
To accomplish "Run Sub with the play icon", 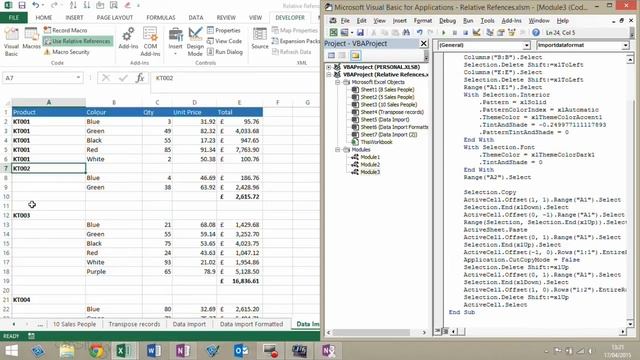I will (x=444, y=32).
